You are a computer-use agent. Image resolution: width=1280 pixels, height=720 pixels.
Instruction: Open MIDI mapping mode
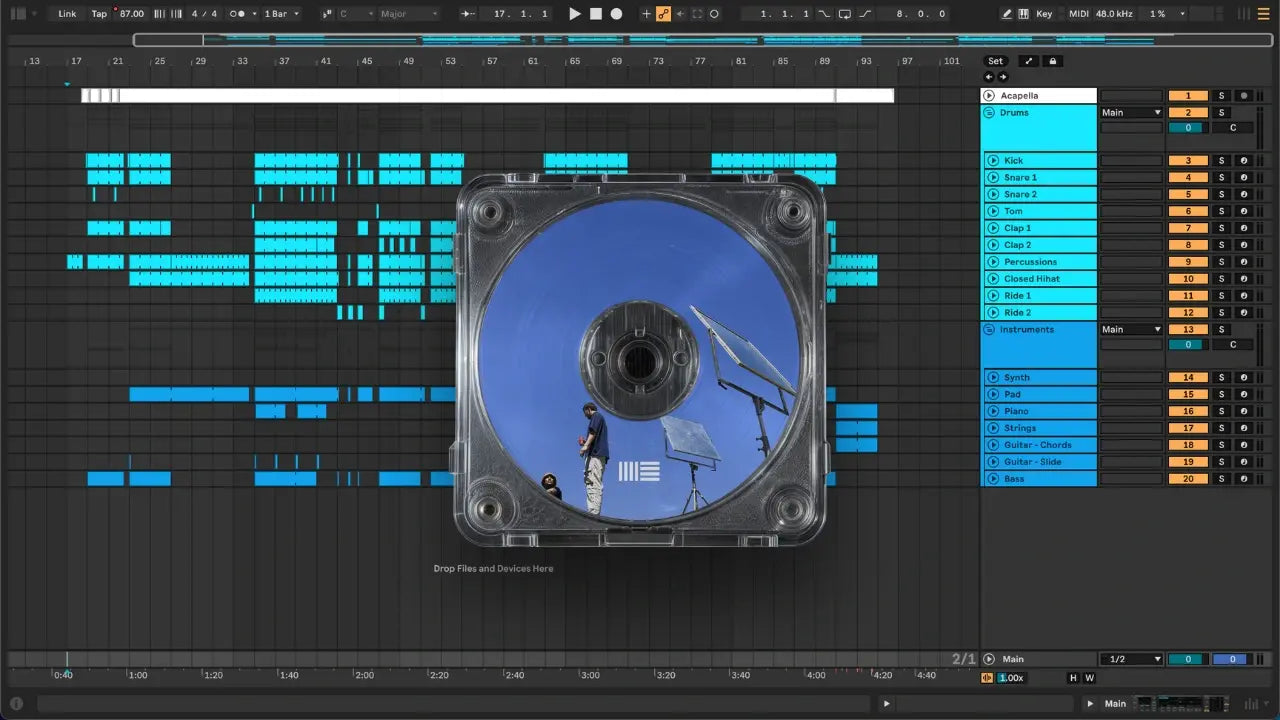1078,14
